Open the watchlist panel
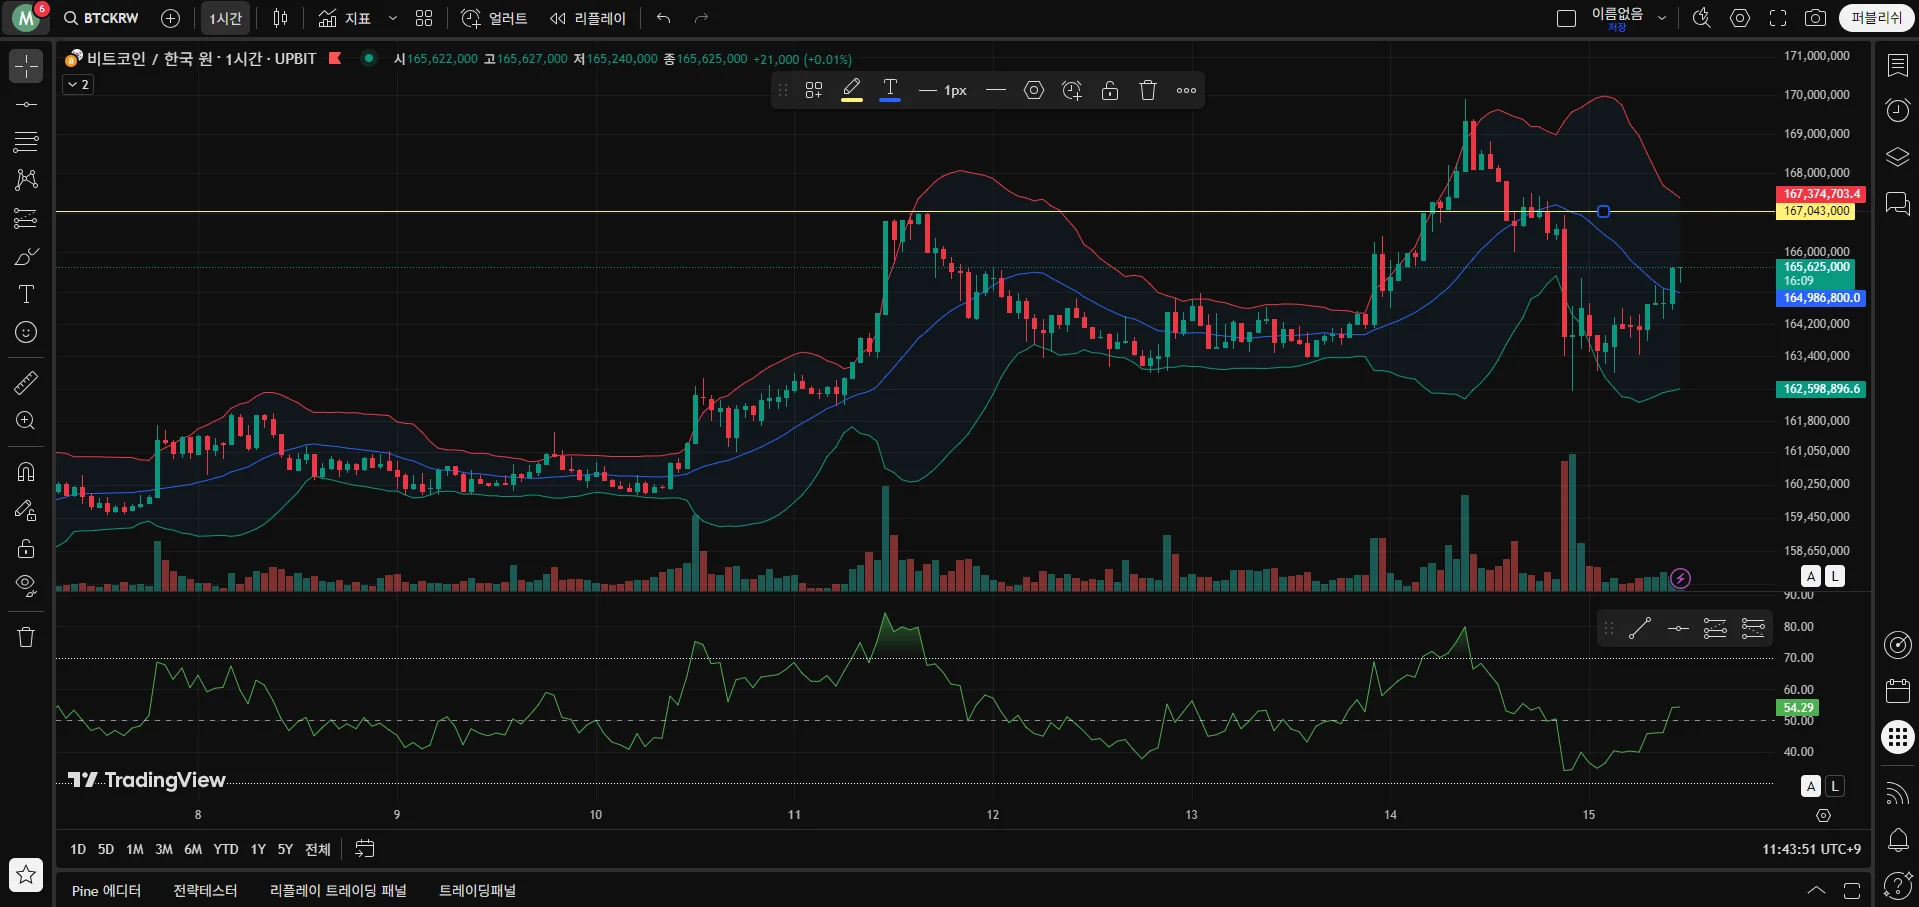The image size is (1919, 907). 1897,66
